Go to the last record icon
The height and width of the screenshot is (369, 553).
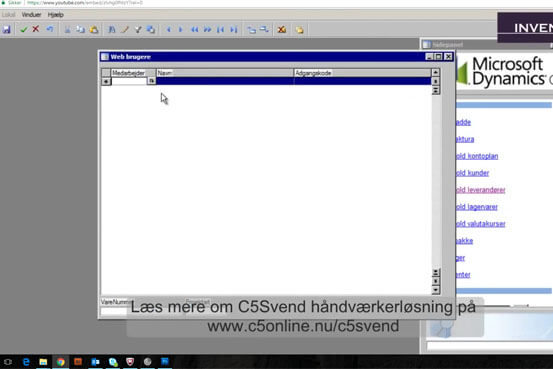(x=233, y=30)
